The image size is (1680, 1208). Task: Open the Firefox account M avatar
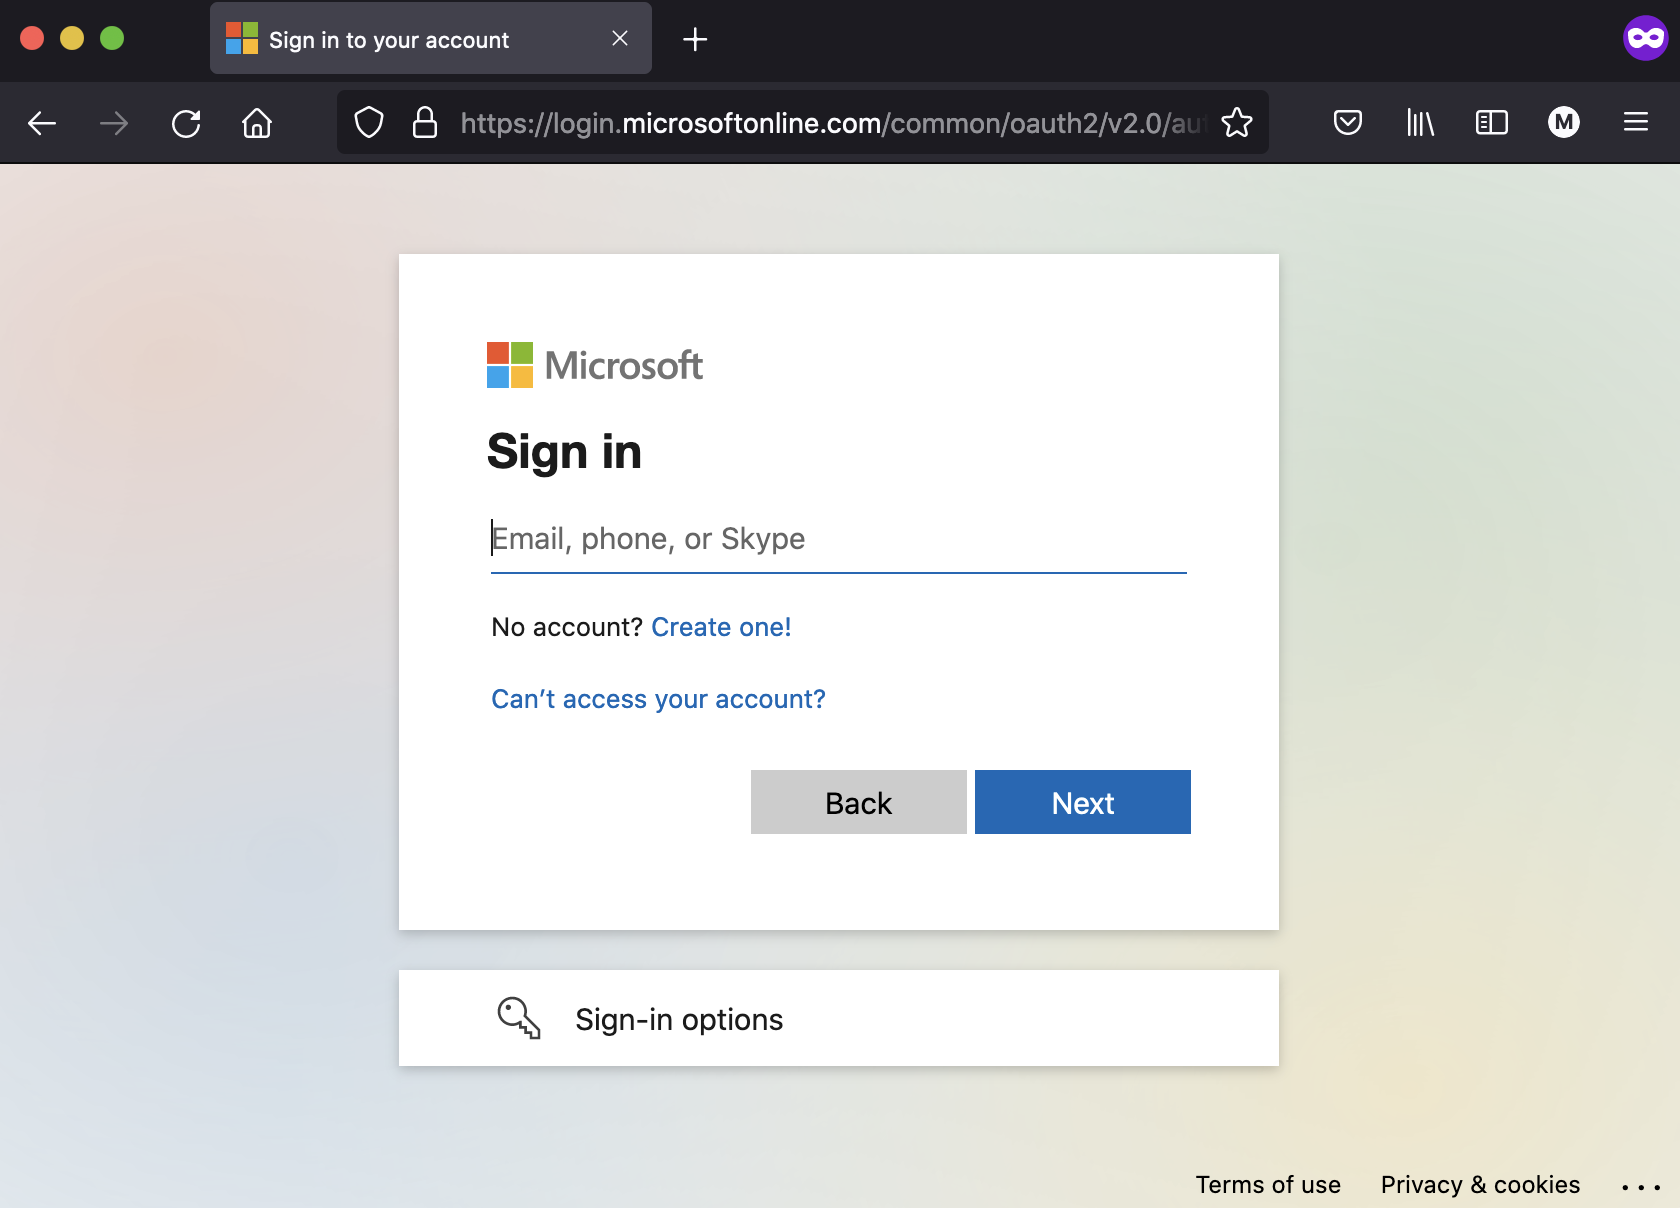(1563, 123)
